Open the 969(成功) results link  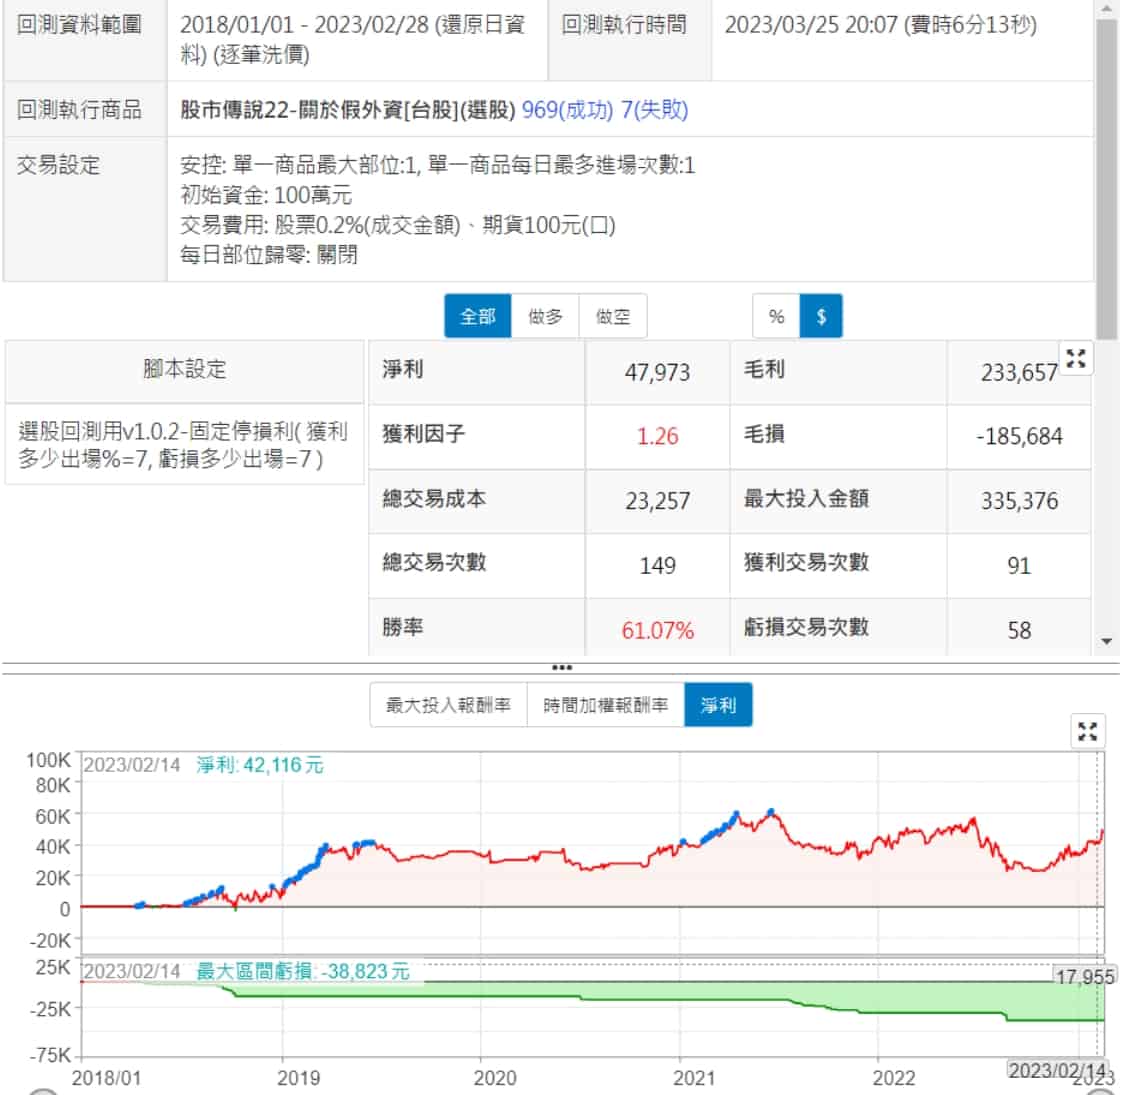pos(567,110)
